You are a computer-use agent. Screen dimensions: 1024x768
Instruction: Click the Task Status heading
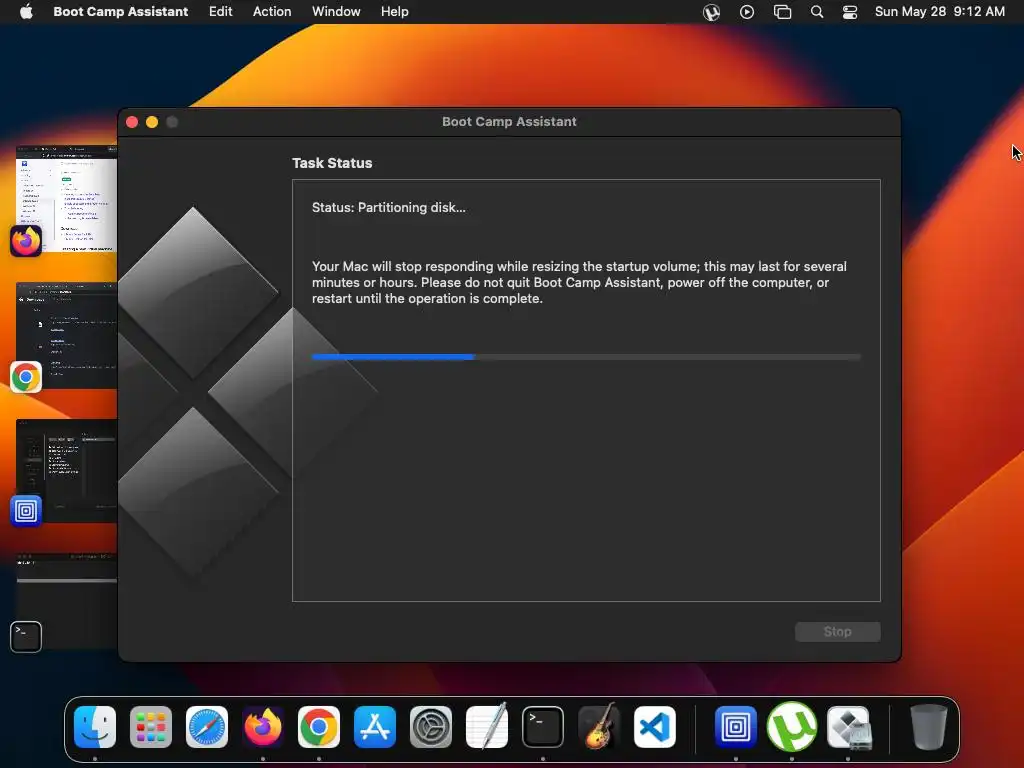(x=332, y=163)
